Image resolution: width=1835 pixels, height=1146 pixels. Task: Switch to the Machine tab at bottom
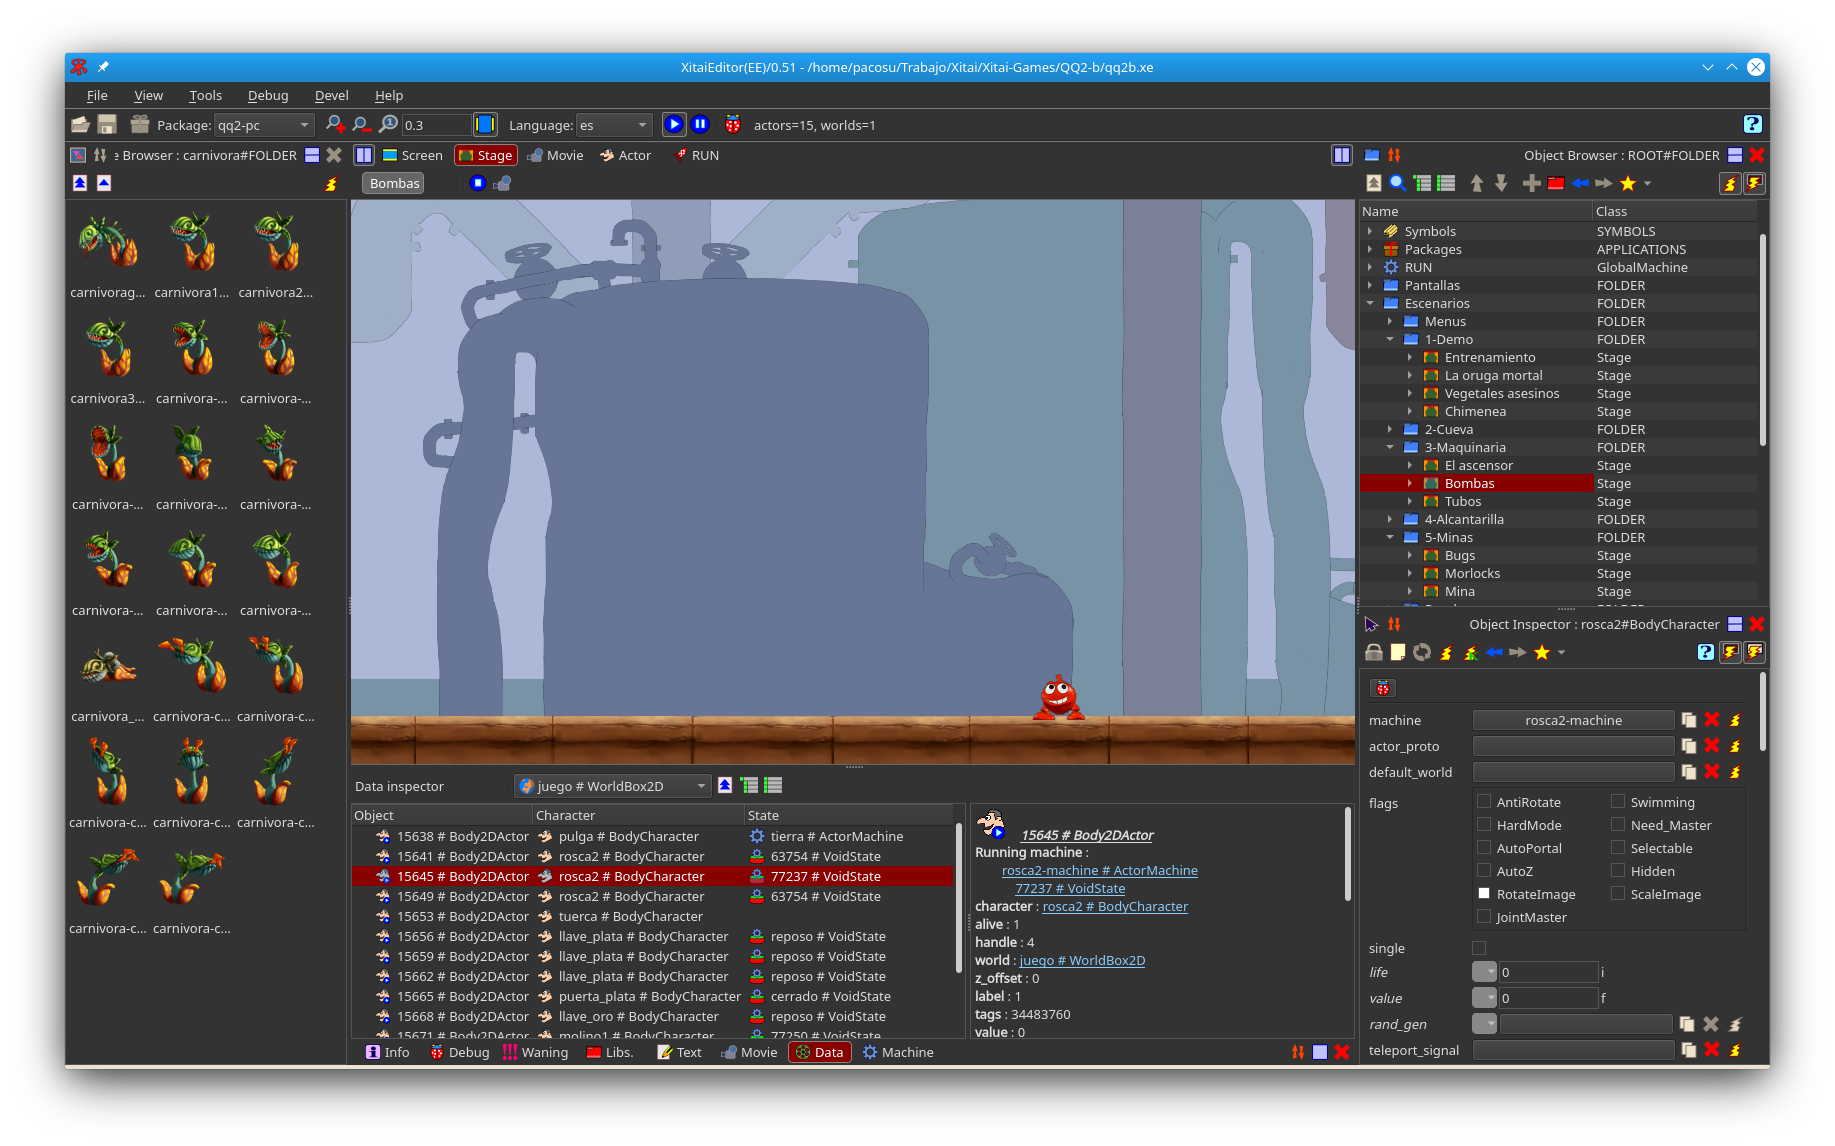pyautogui.click(x=897, y=1052)
